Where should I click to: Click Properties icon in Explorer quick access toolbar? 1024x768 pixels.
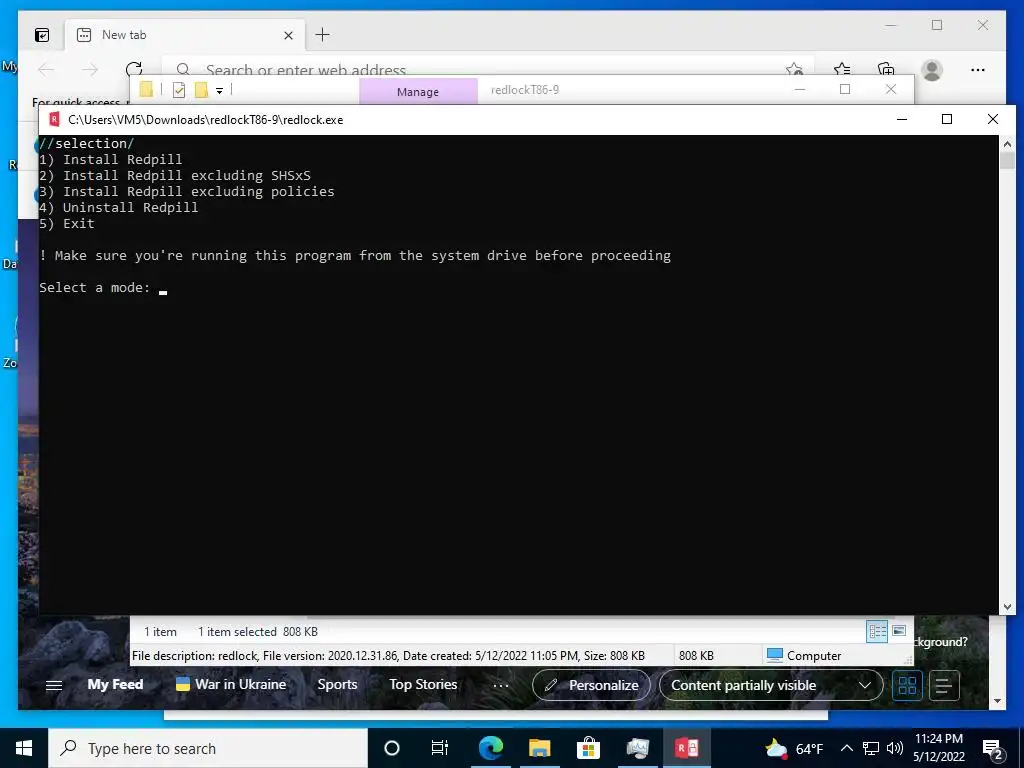click(178, 90)
